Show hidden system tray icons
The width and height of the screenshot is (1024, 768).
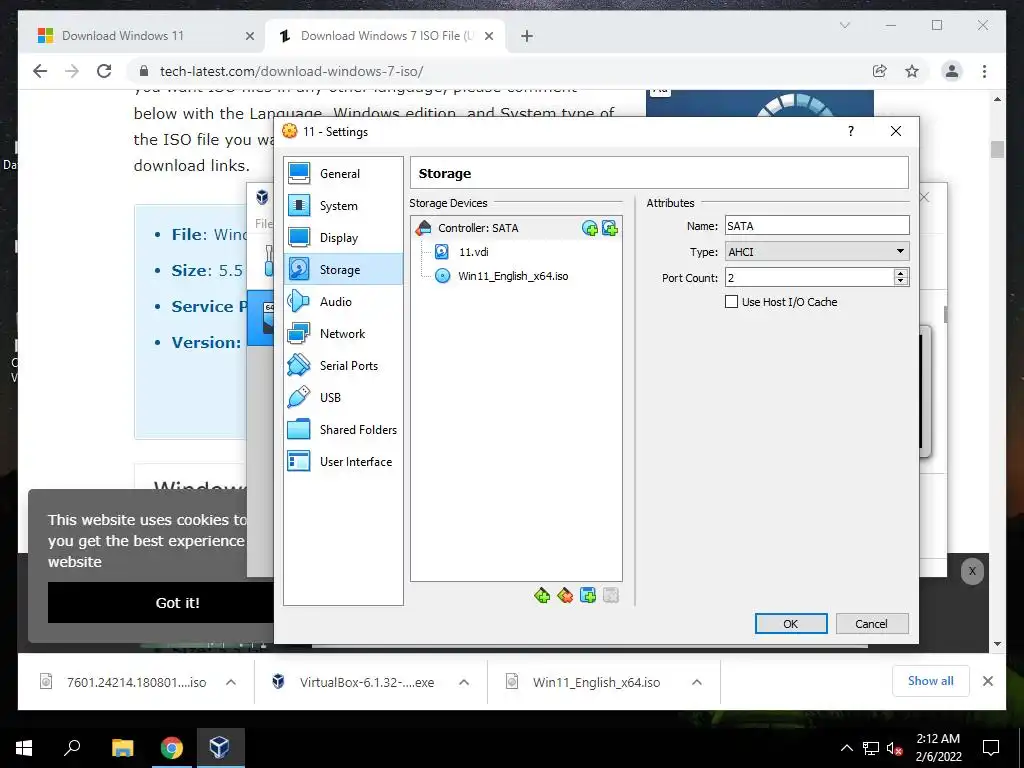click(x=846, y=748)
